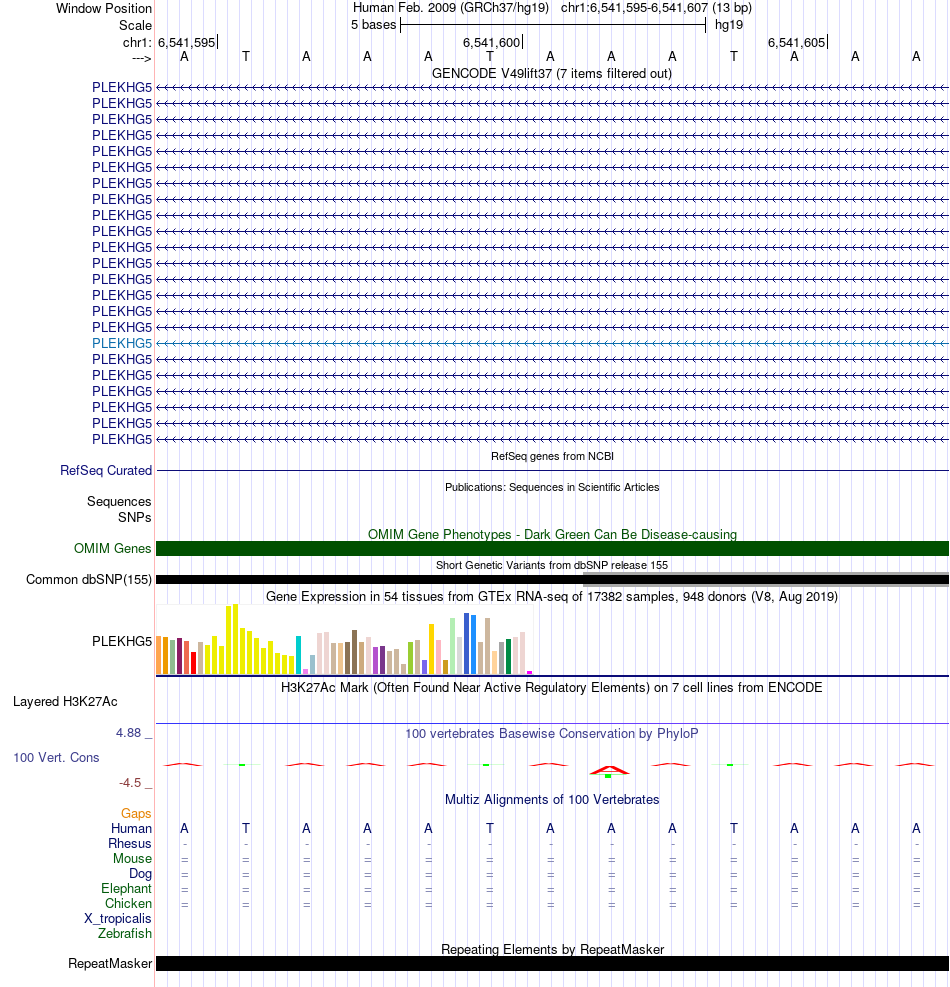Click the gray dbSNP variant bar
Image resolution: width=950 pixels, height=987 pixels.
[x=766, y=579]
